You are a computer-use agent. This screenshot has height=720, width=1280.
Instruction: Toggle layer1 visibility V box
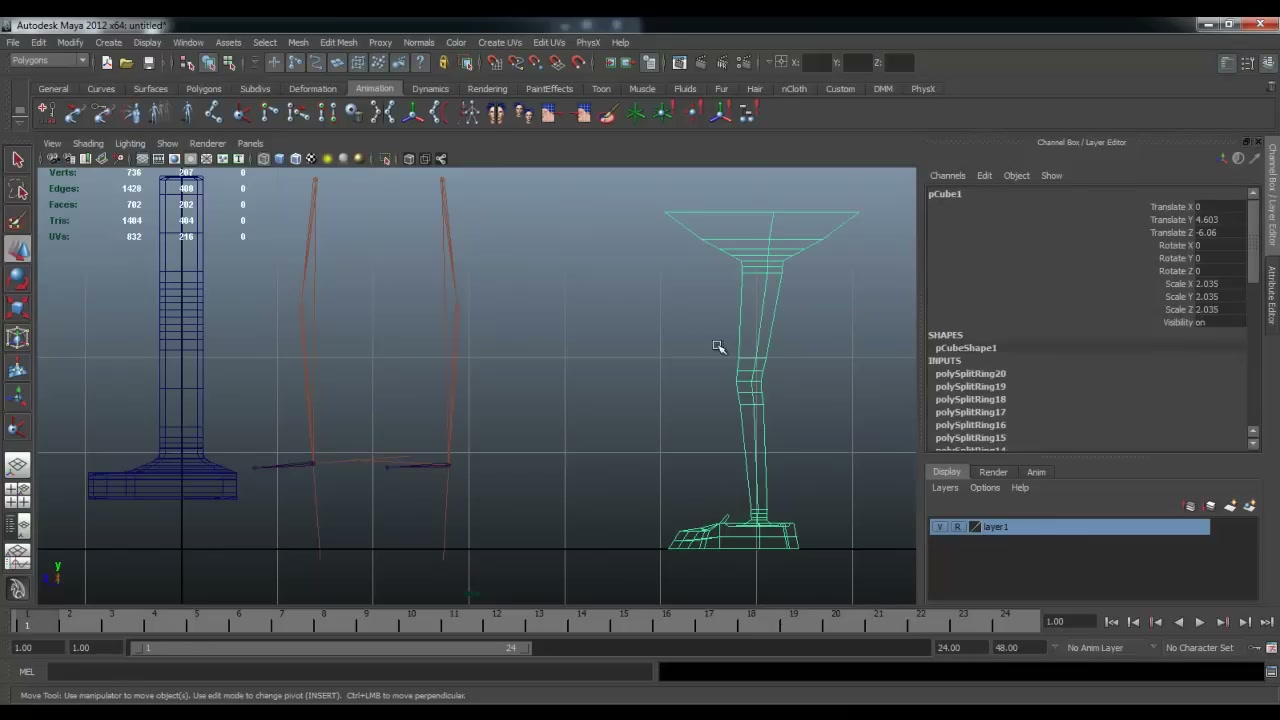[939, 527]
